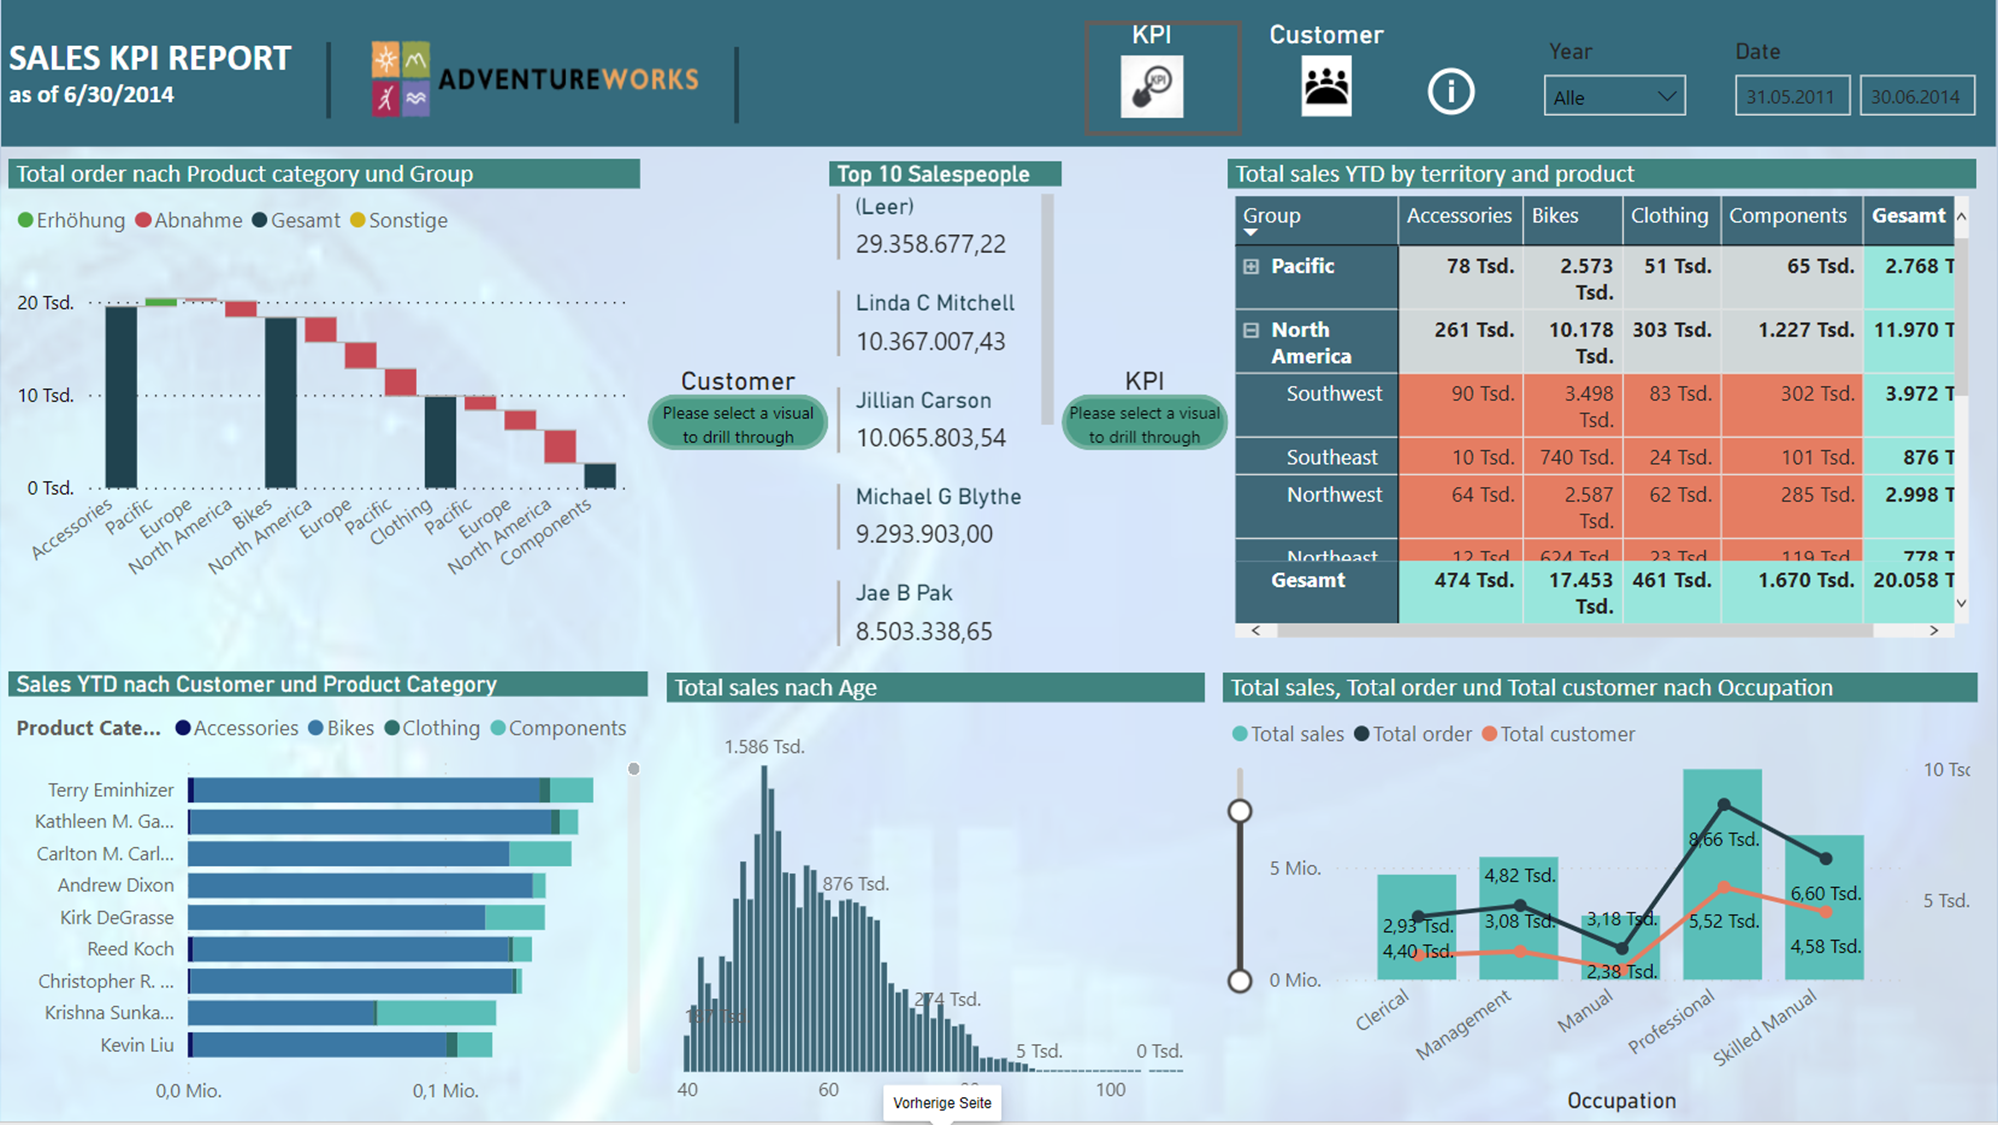The width and height of the screenshot is (1998, 1125).
Task: Edit the start date field 31.05.2011
Action: pyautogui.click(x=1791, y=97)
